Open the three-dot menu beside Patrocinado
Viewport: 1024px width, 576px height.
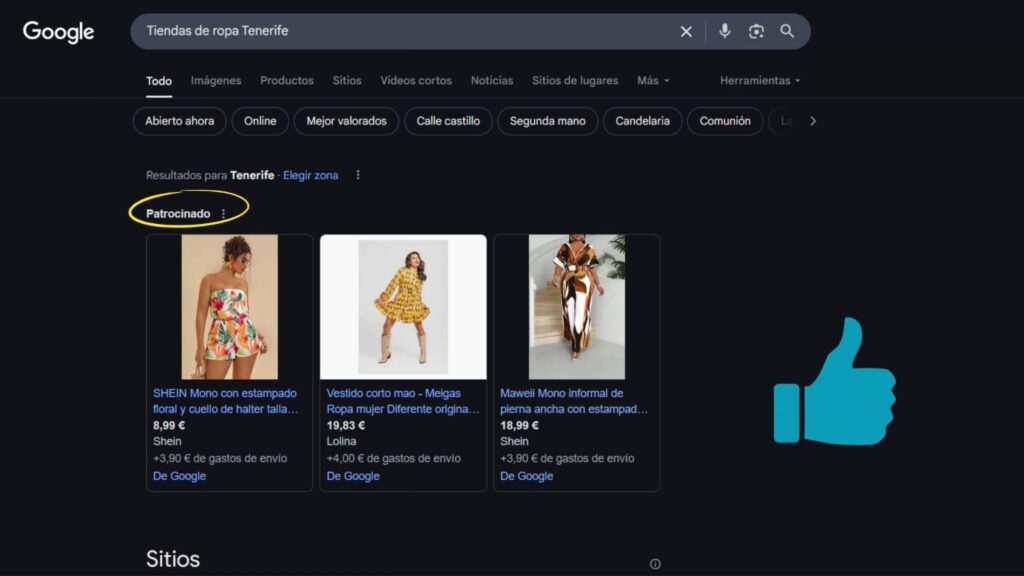tap(223, 214)
